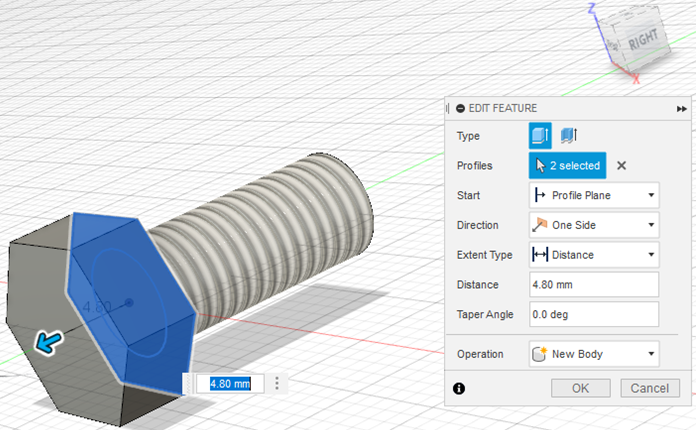Open the Extent Type dropdown

click(594, 255)
